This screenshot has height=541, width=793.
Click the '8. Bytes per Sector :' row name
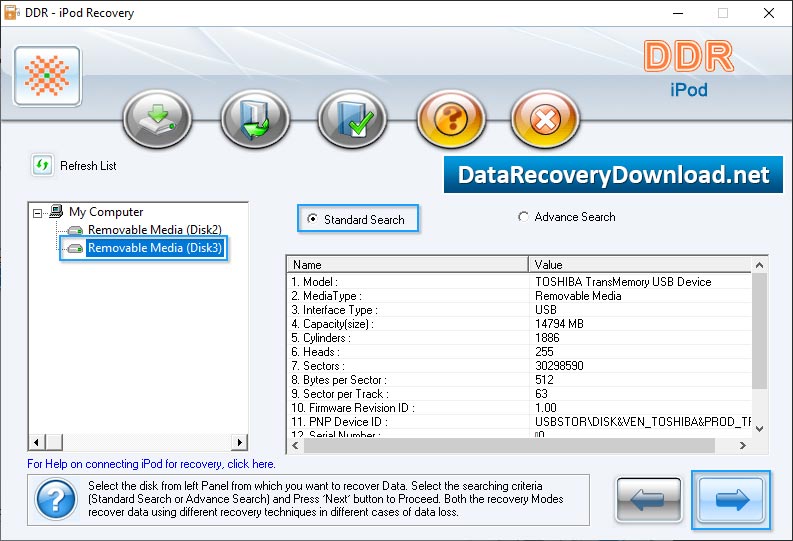coord(339,380)
